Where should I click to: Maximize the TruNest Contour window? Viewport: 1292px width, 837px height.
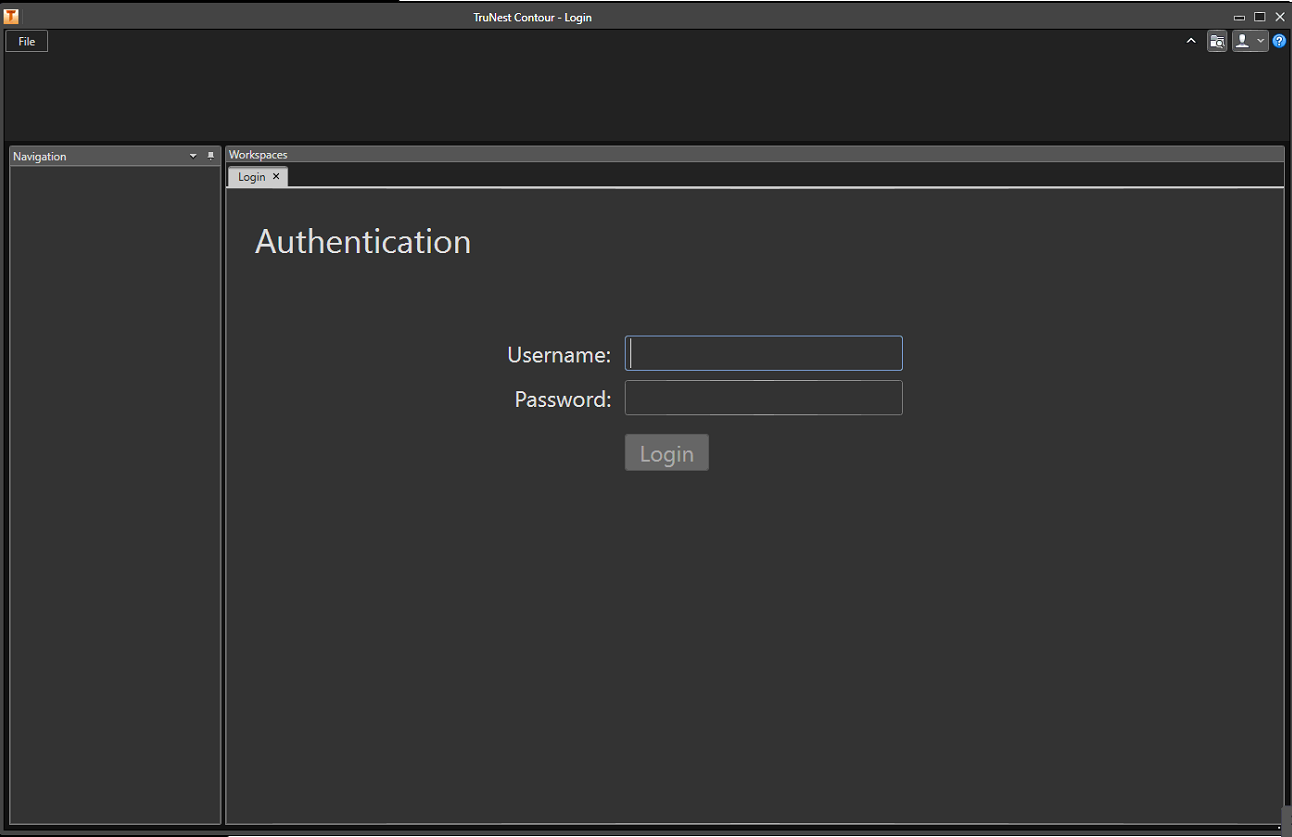tap(1260, 17)
